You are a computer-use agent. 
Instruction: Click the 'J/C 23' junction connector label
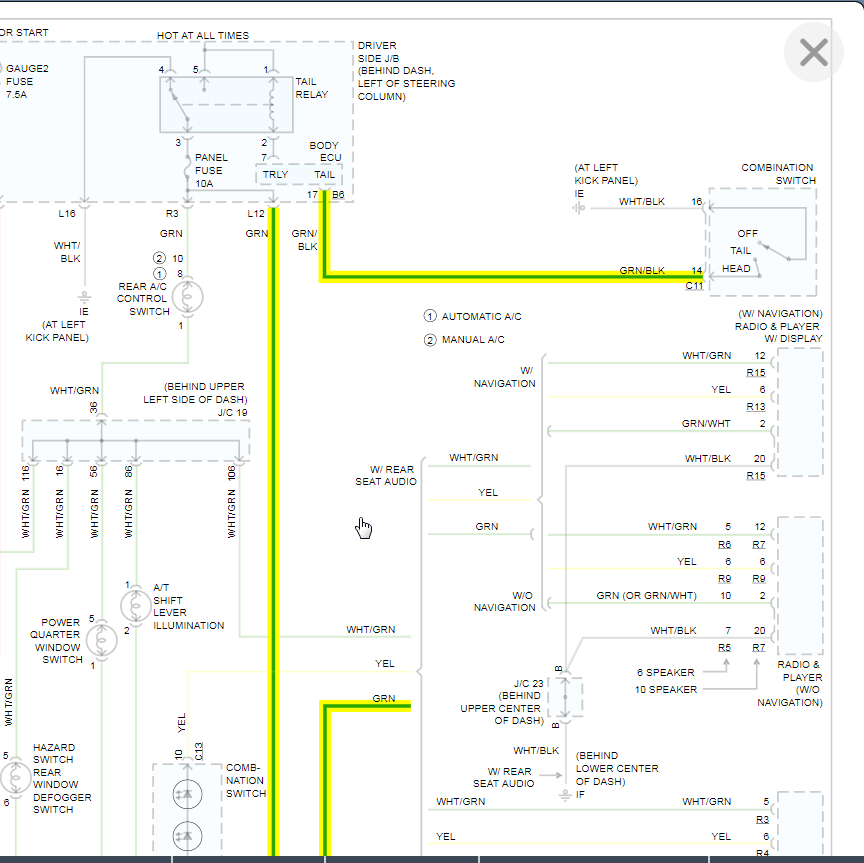click(528, 683)
